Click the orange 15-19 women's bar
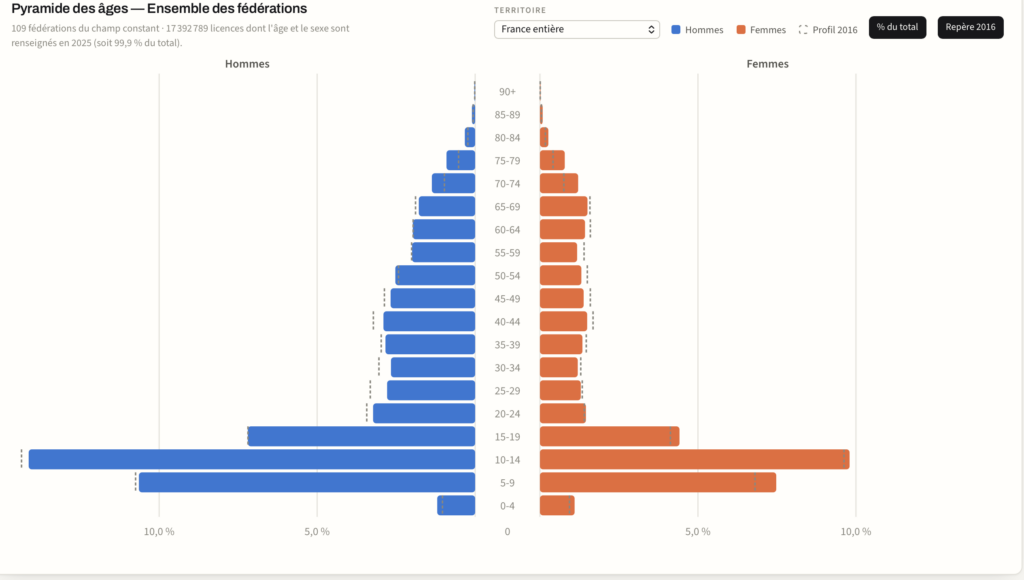Screen dimensions: 1024x580 pyautogui.click(x=610, y=436)
